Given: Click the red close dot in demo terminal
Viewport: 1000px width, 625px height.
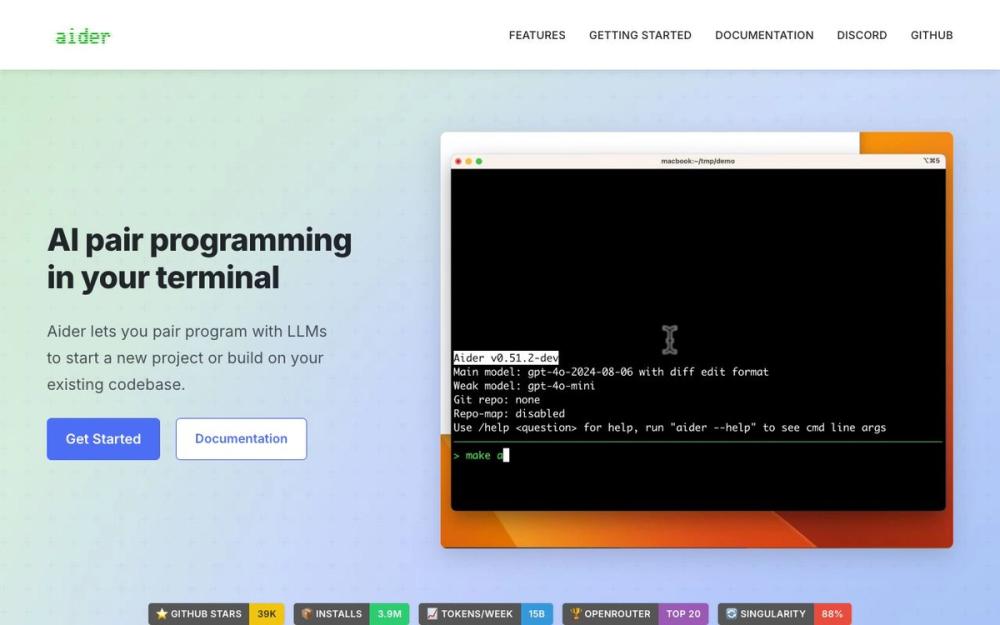Looking at the screenshot, I should click(458, 161).
